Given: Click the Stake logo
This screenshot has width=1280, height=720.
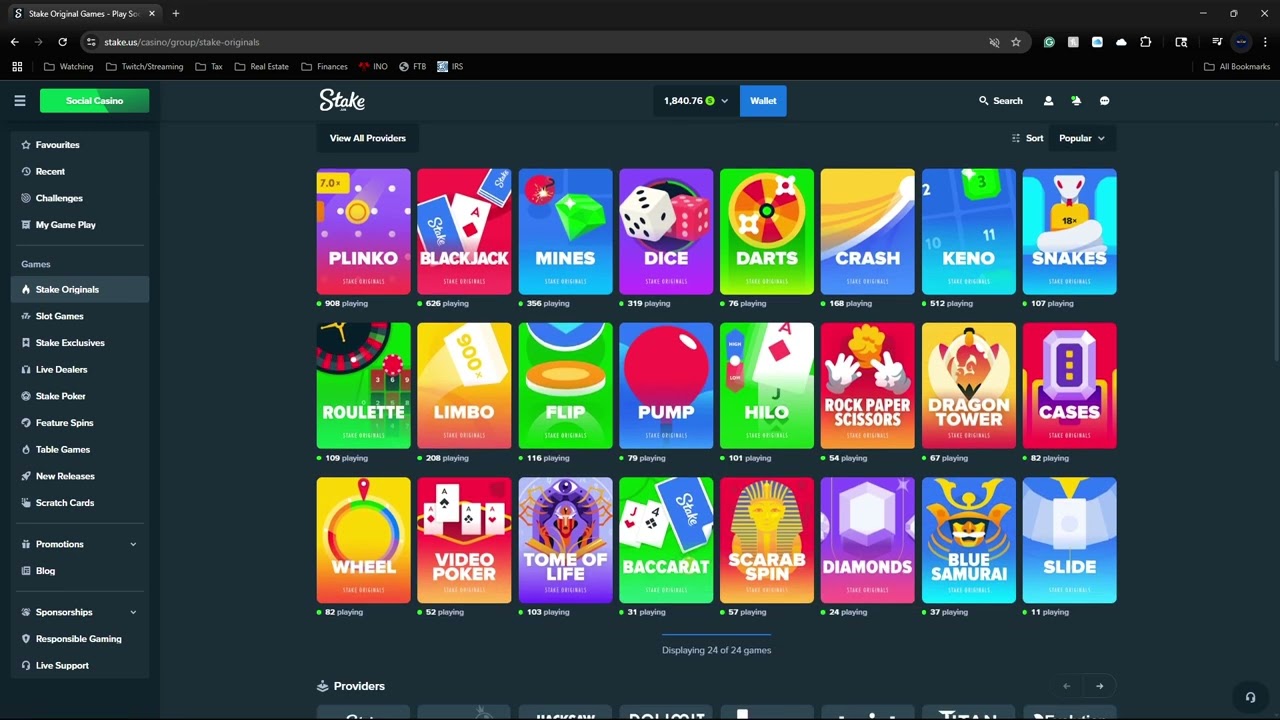Looking at the screenshot, I should coord(342,100).
